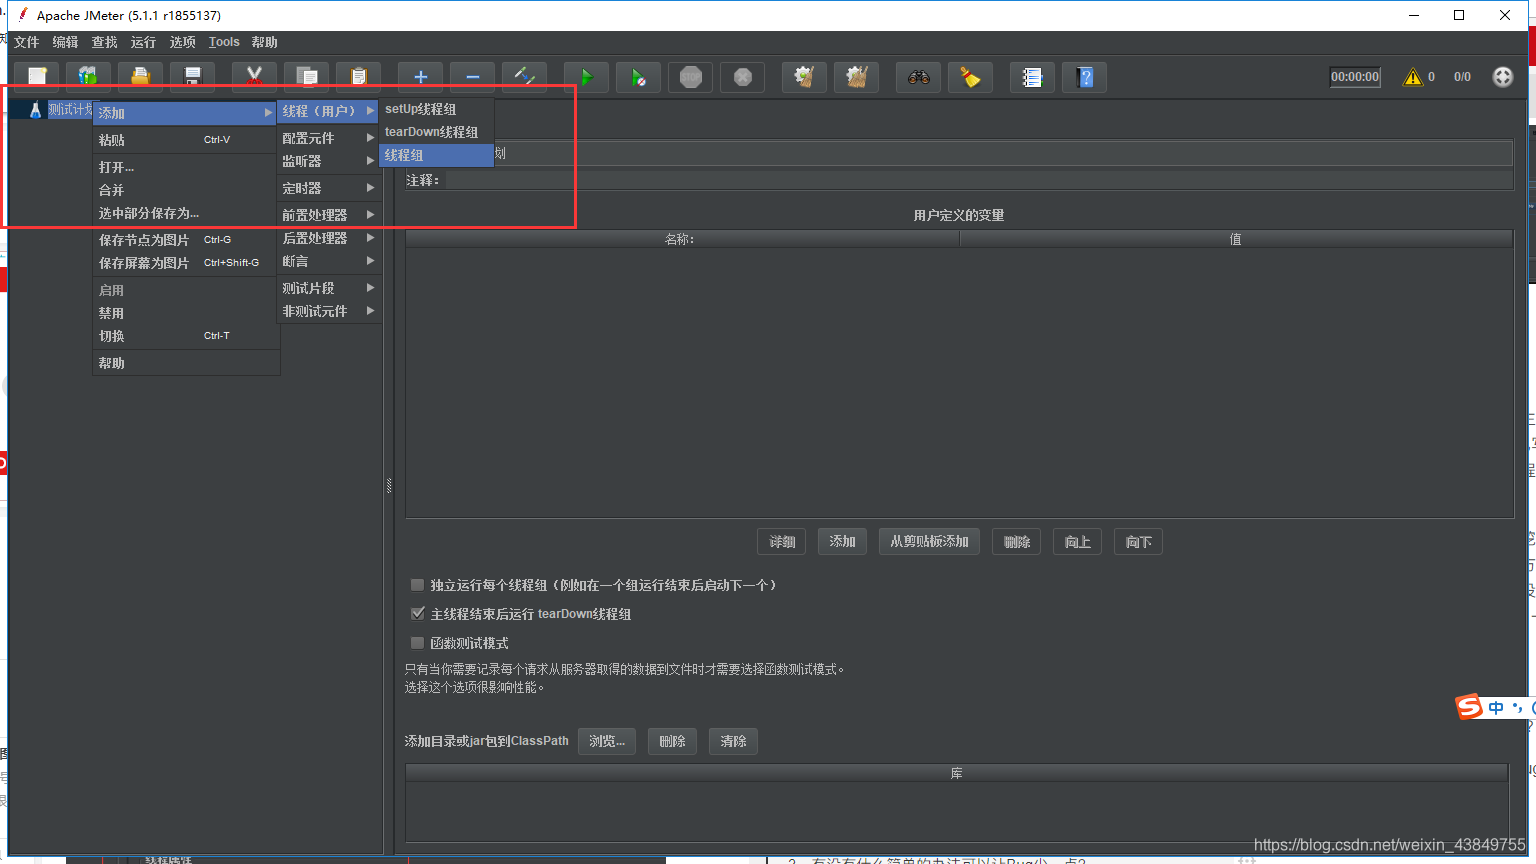This screenshot has width=1536, height=864.
Task: Click the Save floppy disk icon
Action: 193,77
